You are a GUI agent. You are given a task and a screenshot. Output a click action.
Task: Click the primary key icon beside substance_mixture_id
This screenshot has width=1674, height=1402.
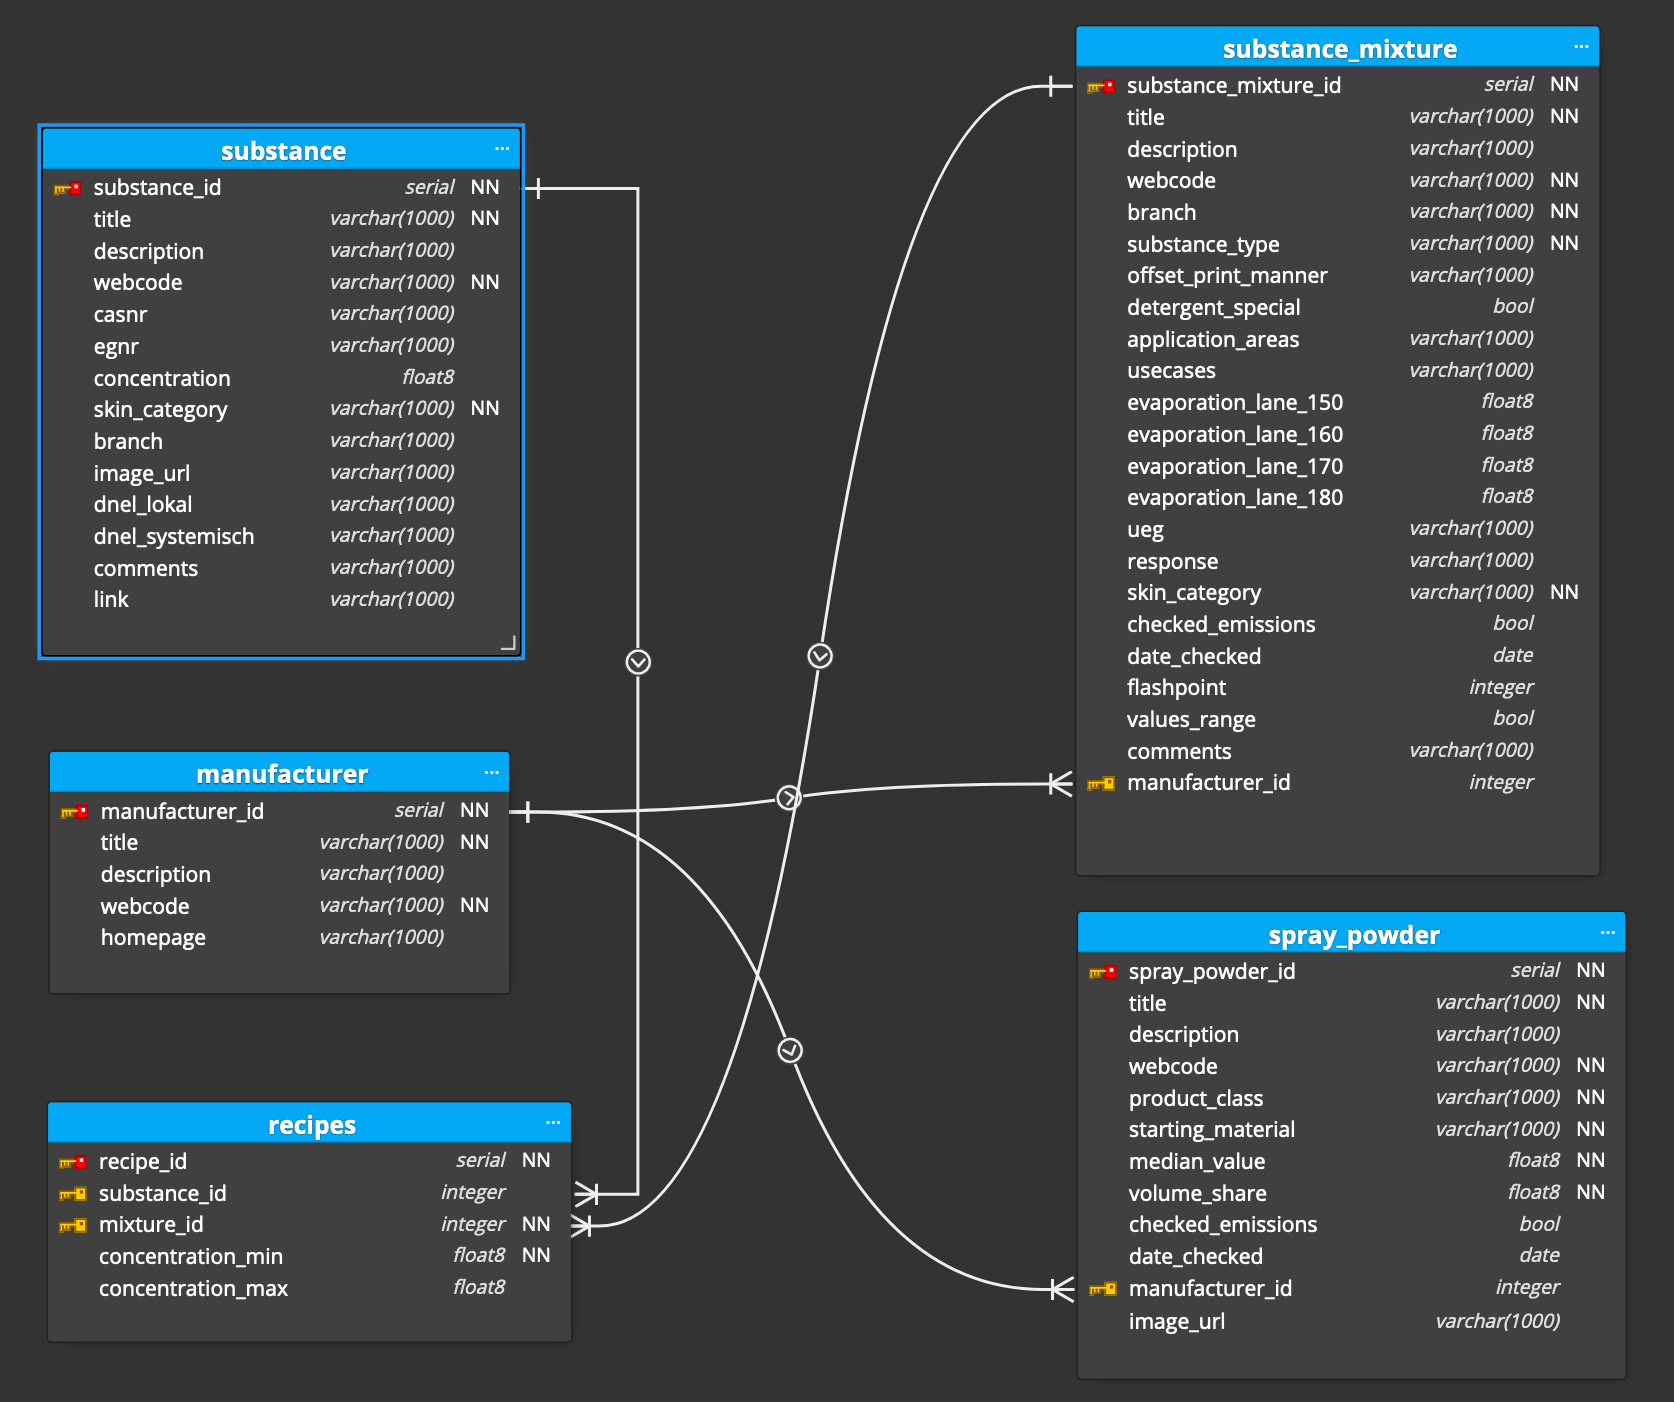point(1101,86)
